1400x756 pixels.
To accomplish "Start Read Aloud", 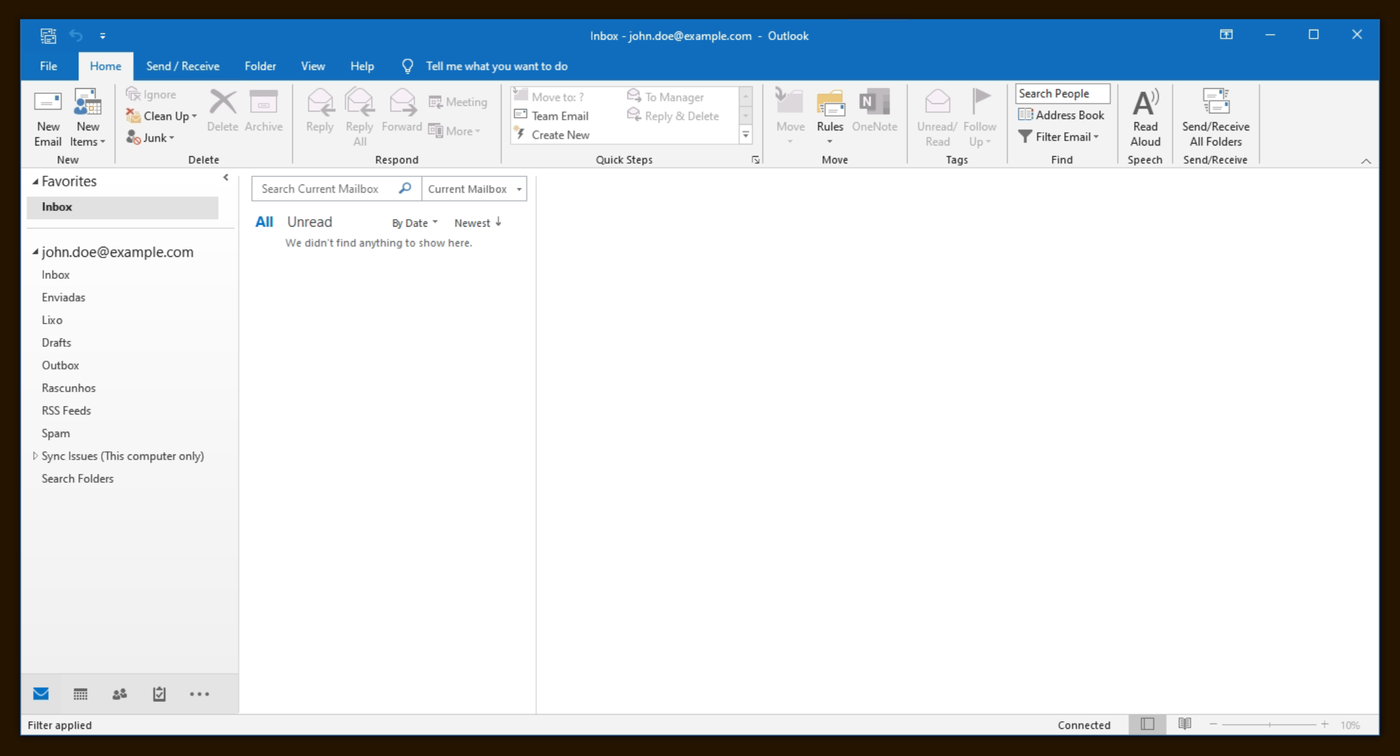I will click(1145, 118).
